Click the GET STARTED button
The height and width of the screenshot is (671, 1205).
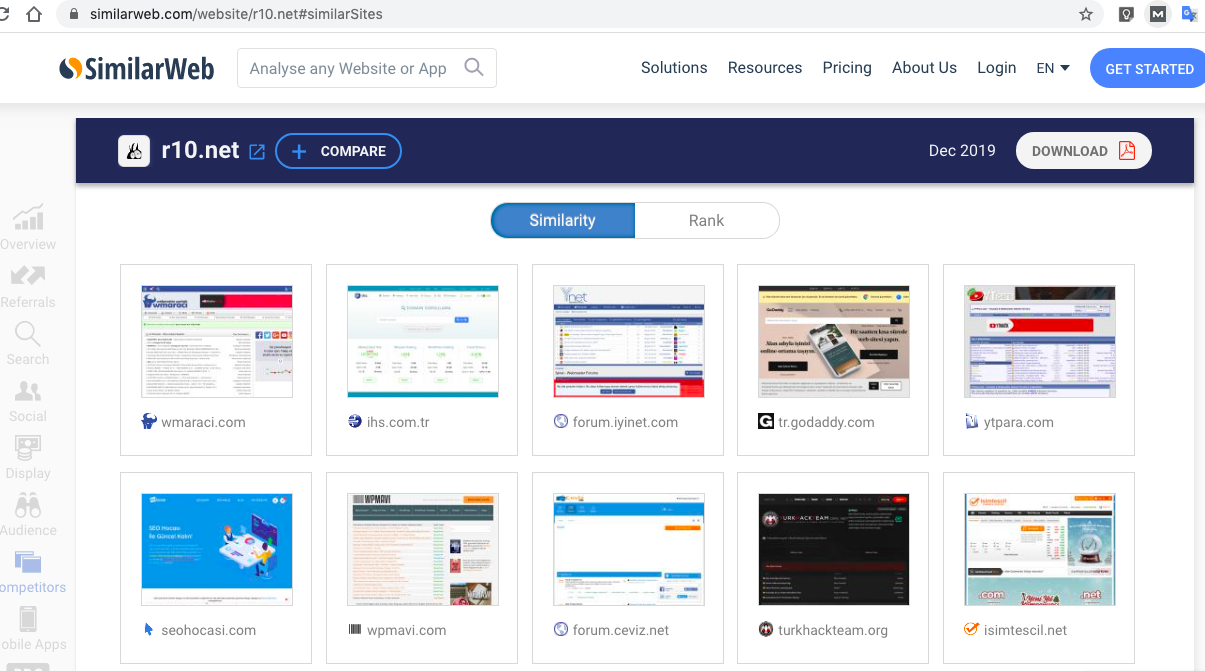tap(1148, 69)
